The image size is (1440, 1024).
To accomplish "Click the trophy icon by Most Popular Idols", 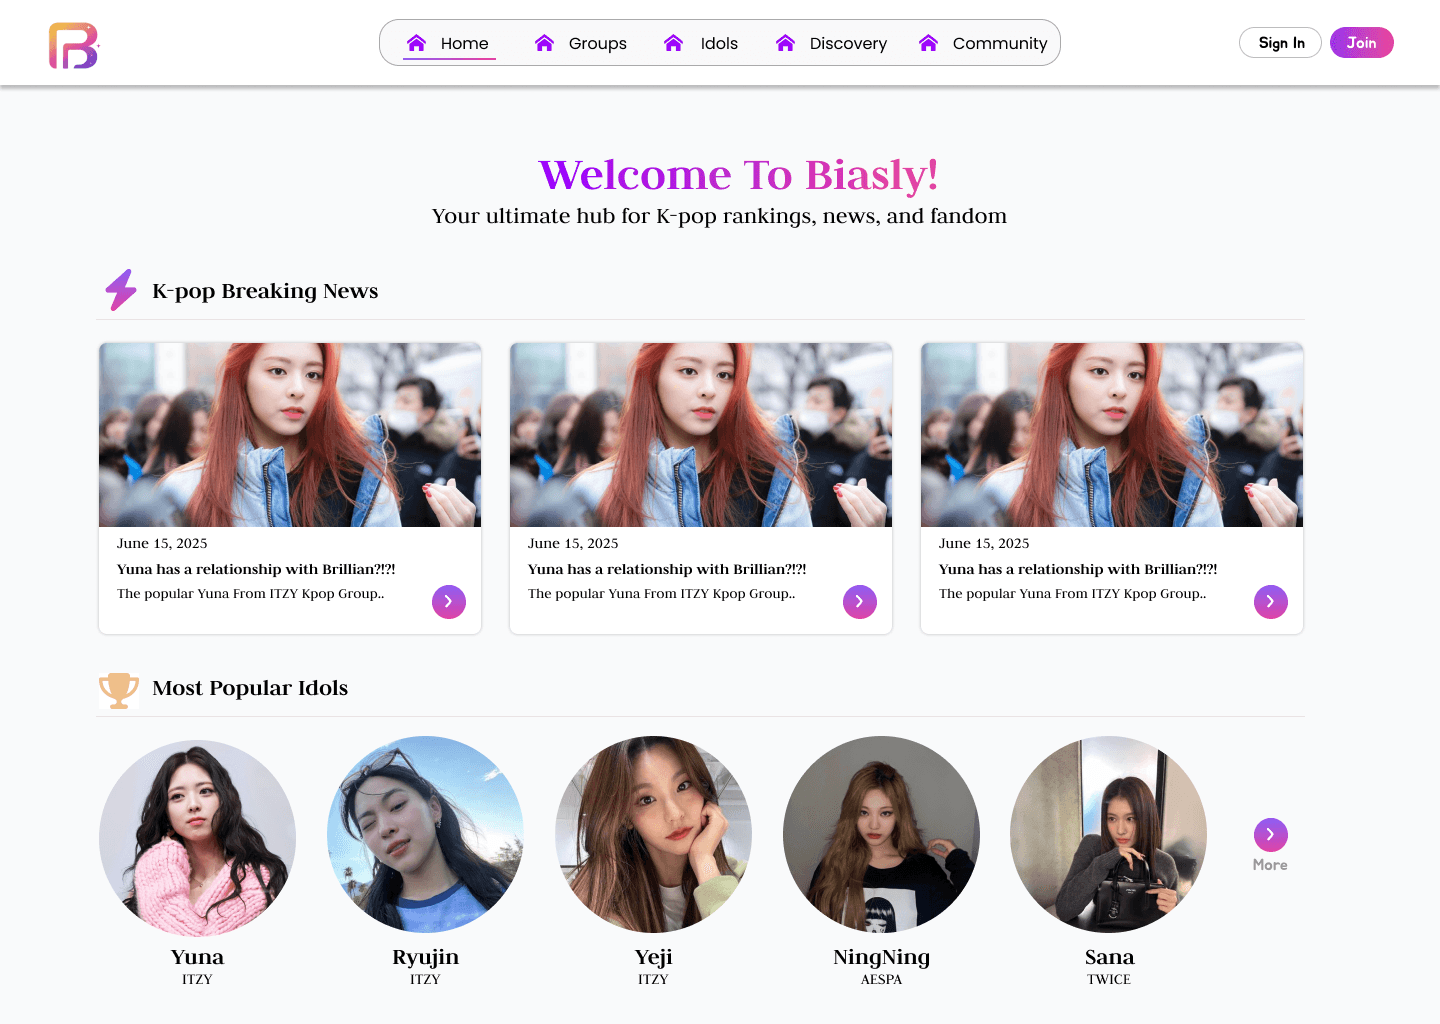I will tap(119, 689).
